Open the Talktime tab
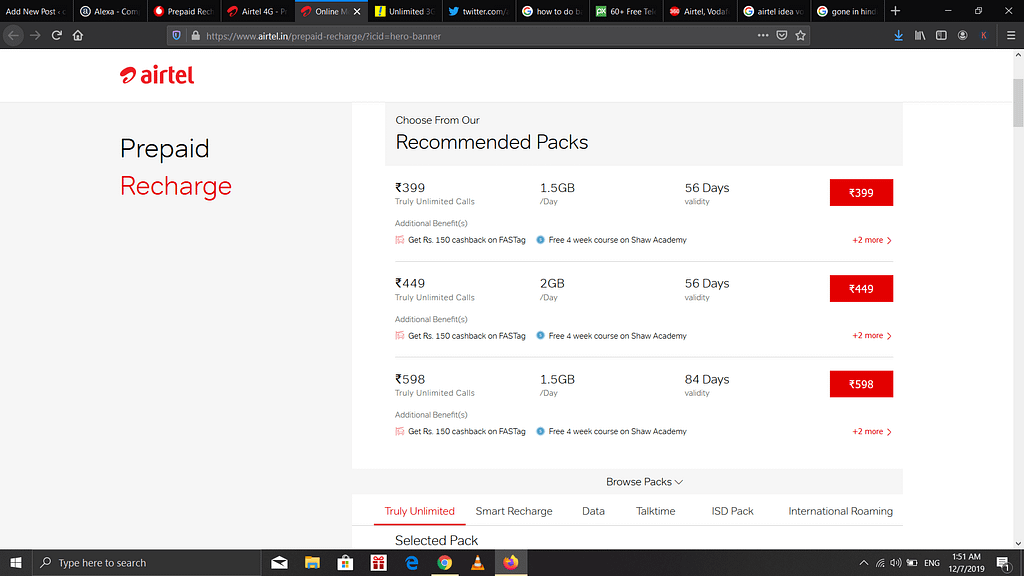The height and width of the screenshot is (576, 1024). point(655,511)
